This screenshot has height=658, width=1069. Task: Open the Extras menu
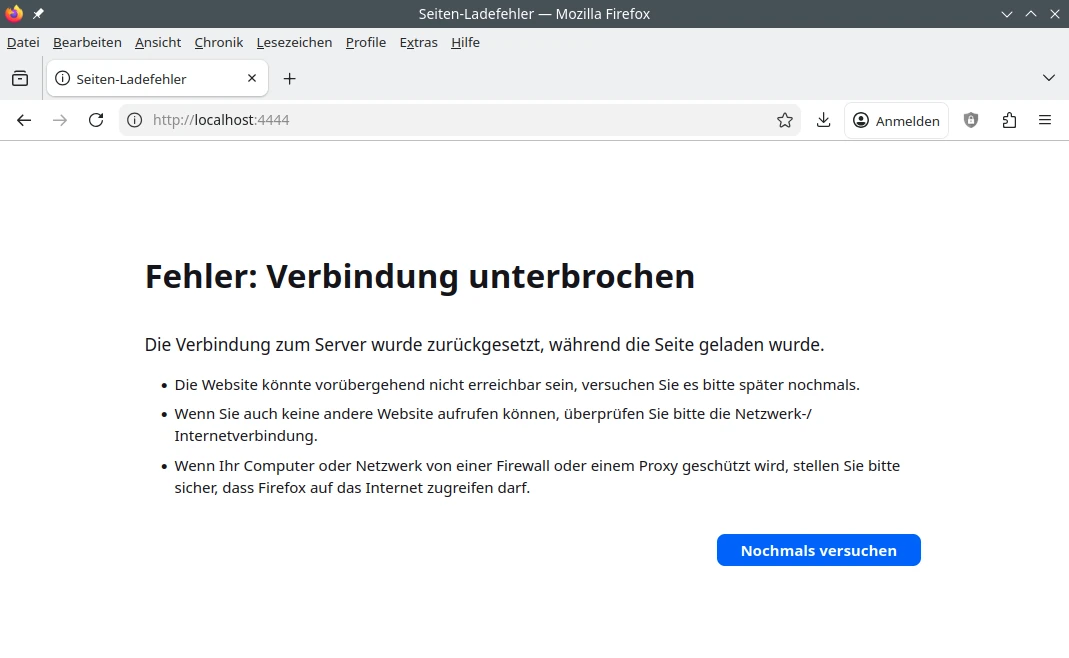pos(419,42)
